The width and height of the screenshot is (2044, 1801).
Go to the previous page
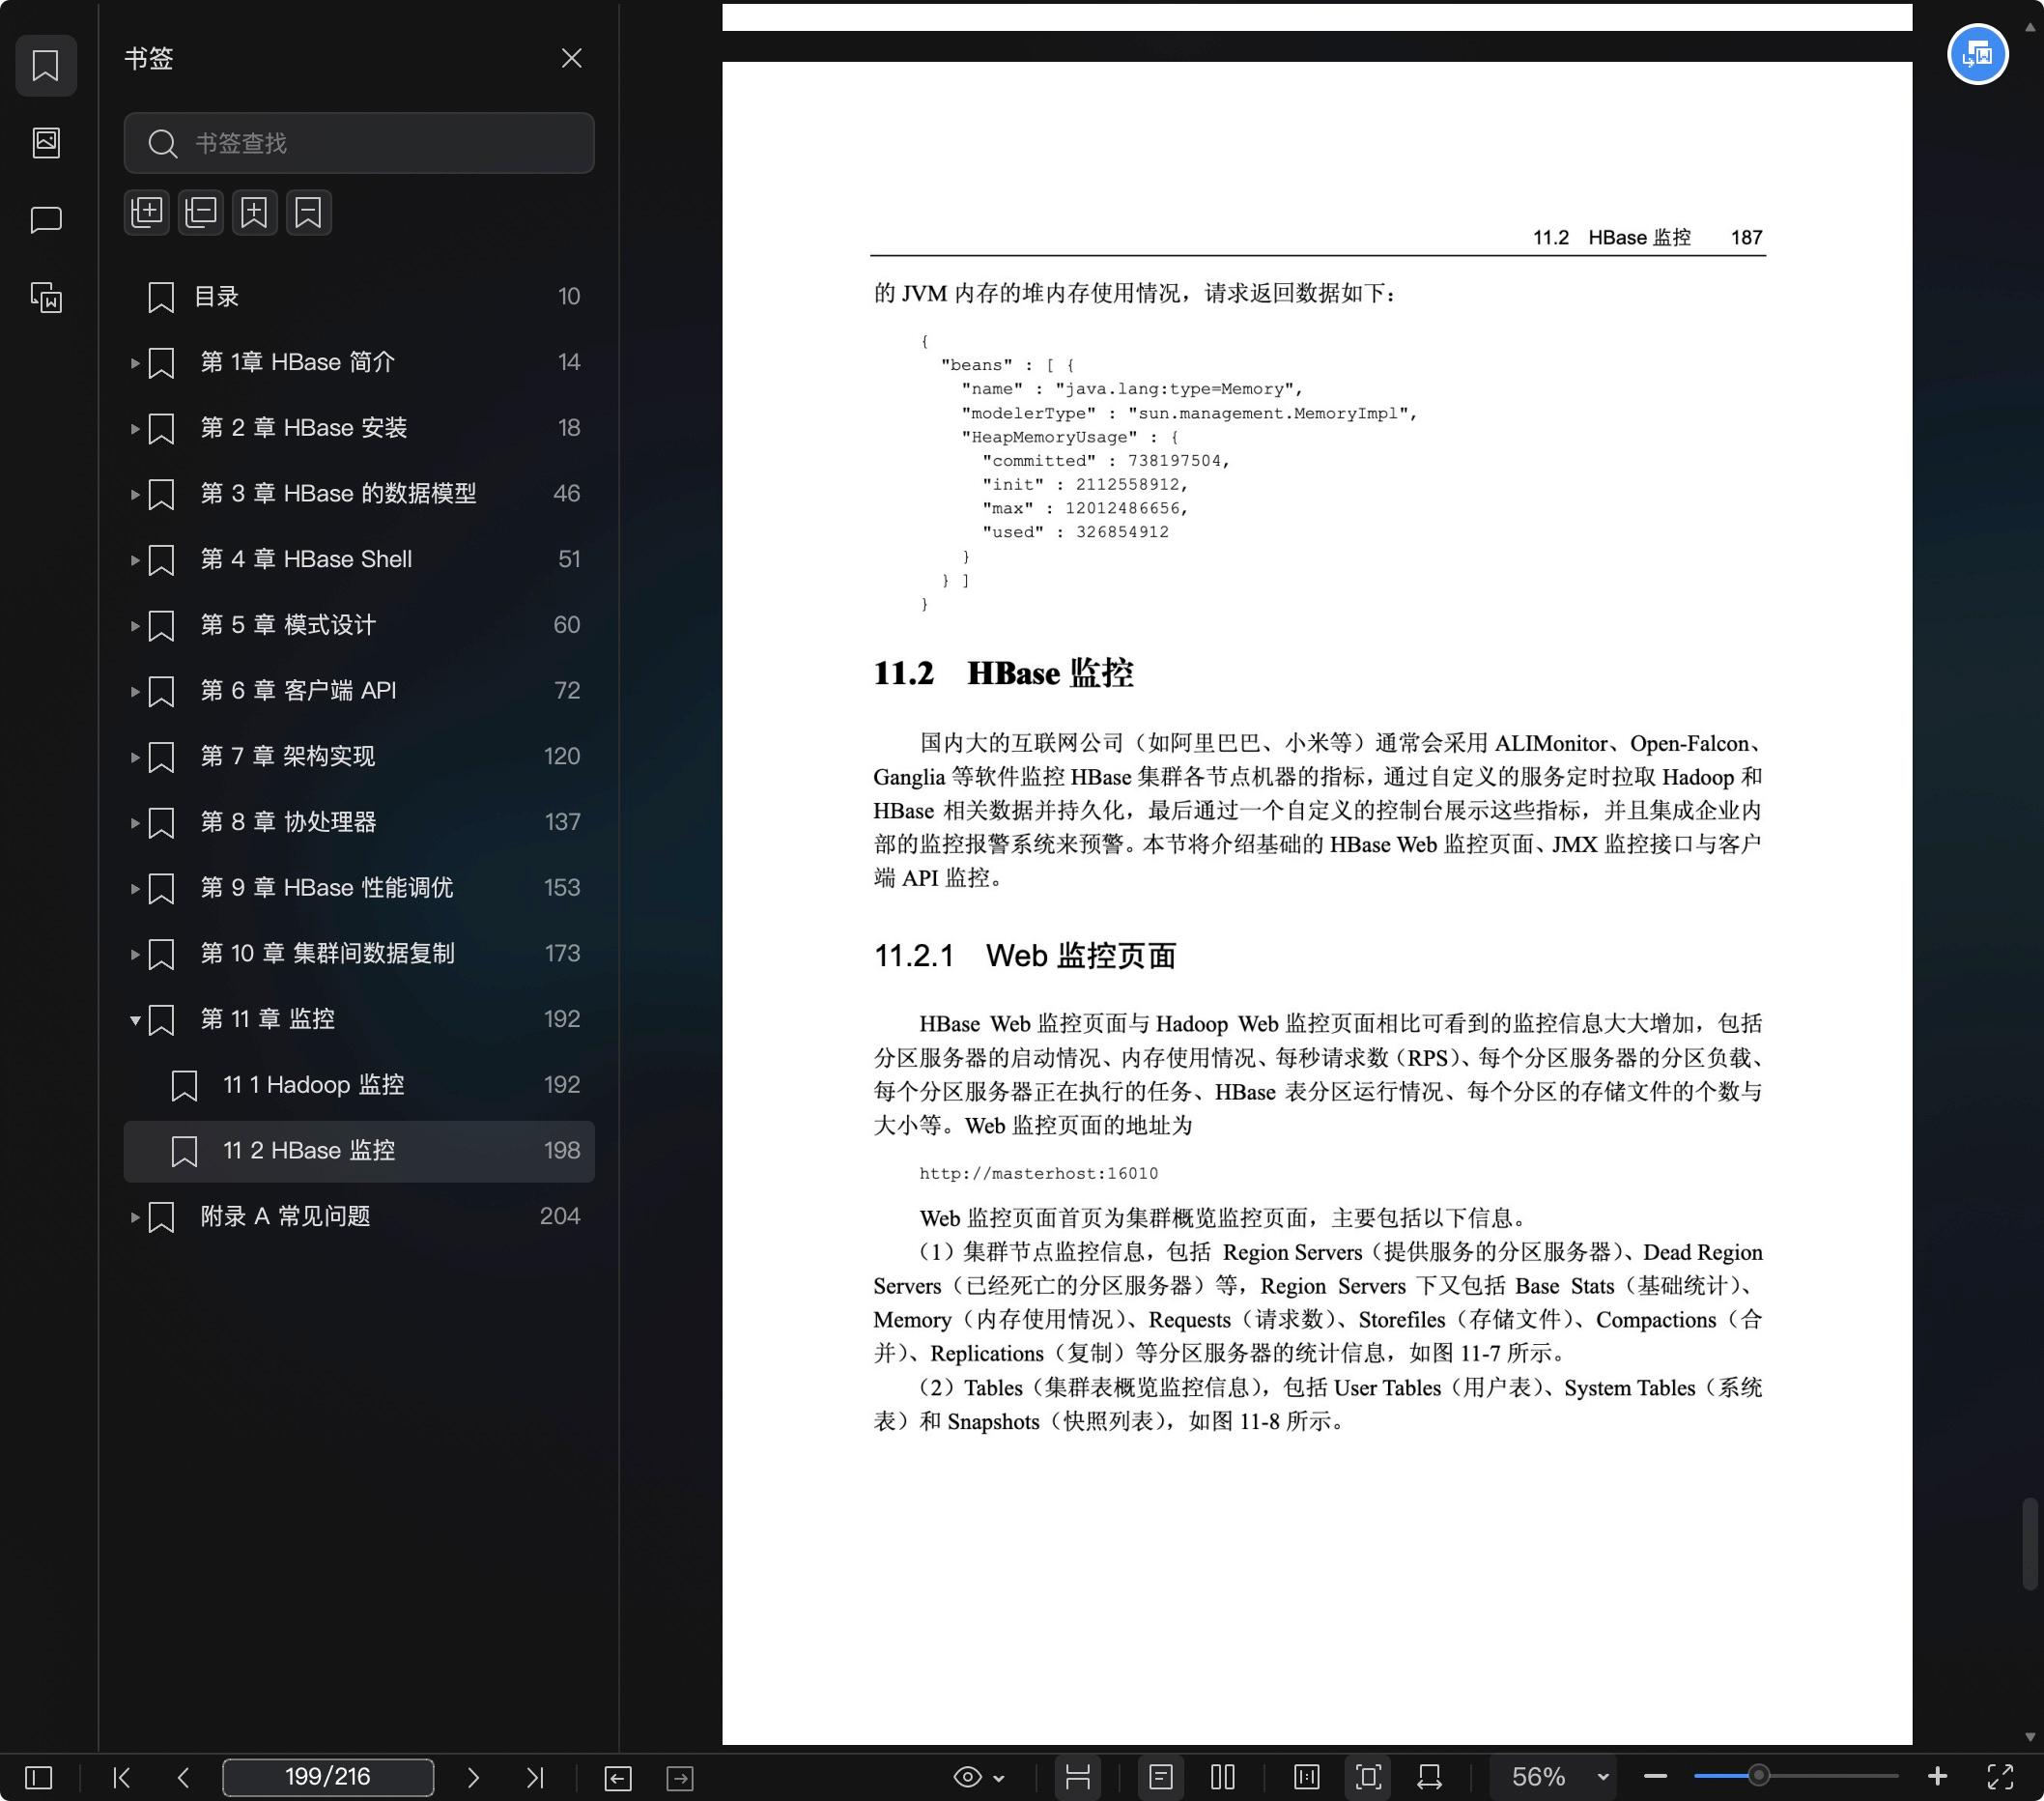point(182,1777)
